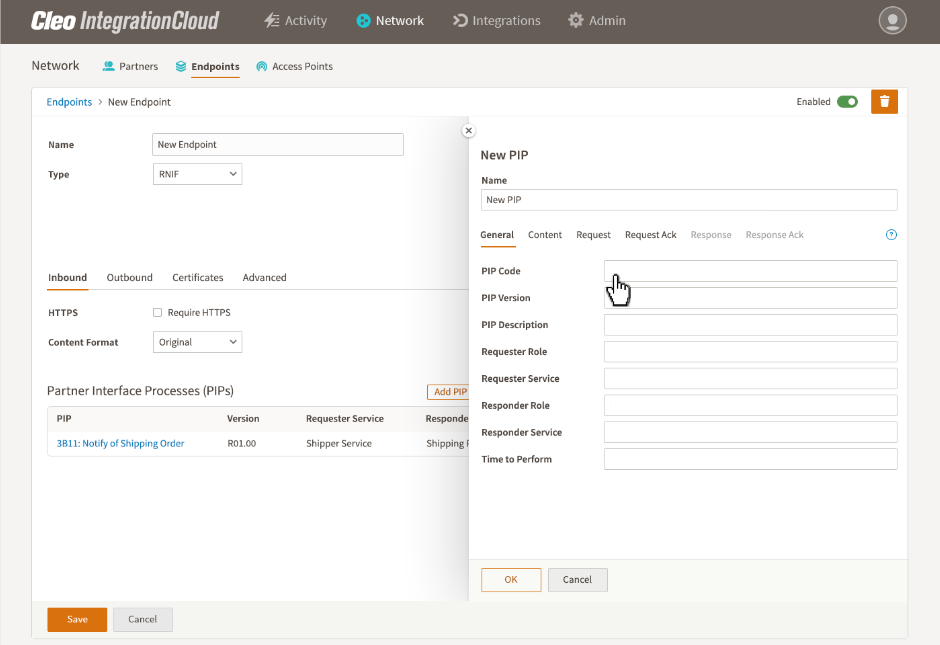Switch to the Request tab
Viewport: 940px width, 645px height.
593,234
